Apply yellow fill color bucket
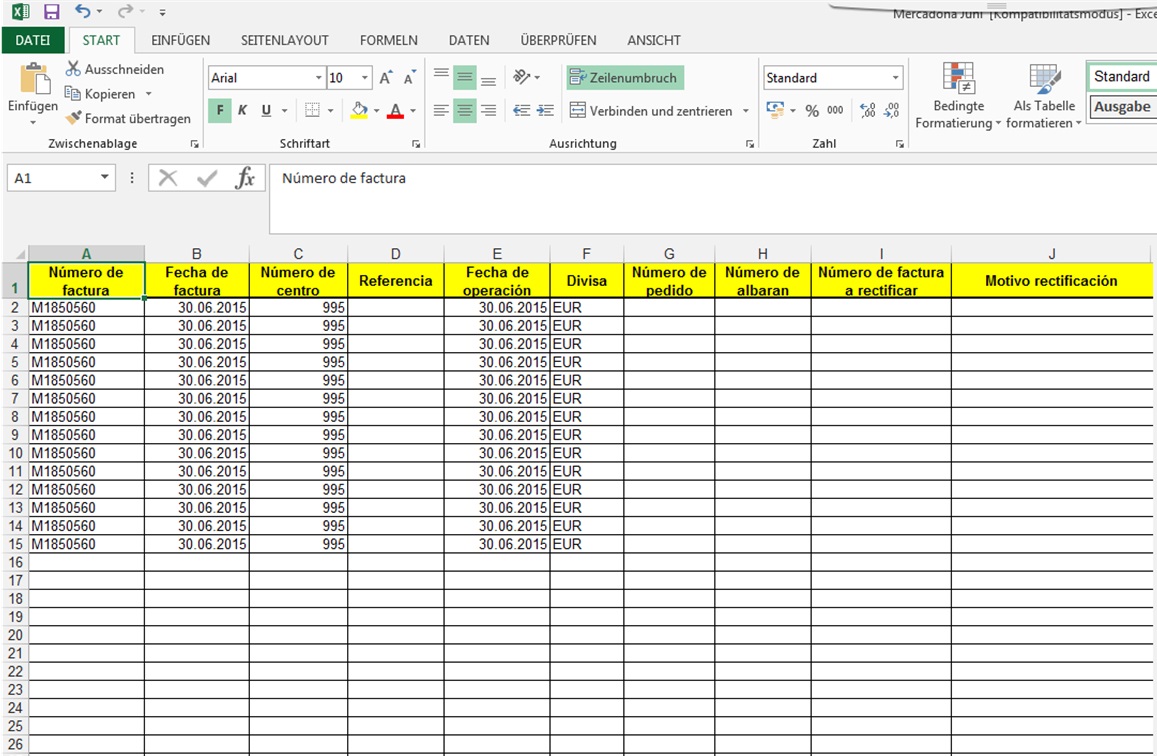1157x756 pixels. [359, 111]
